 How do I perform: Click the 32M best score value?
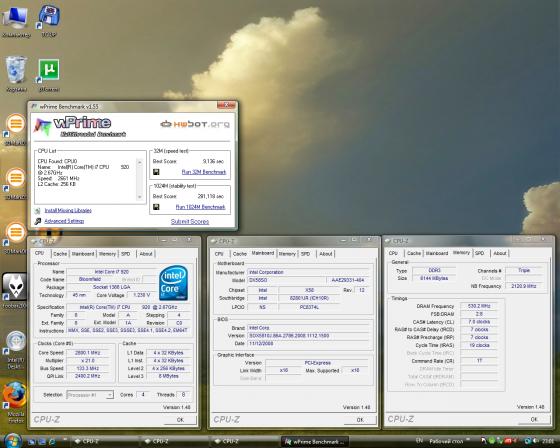tap(213, 161)
